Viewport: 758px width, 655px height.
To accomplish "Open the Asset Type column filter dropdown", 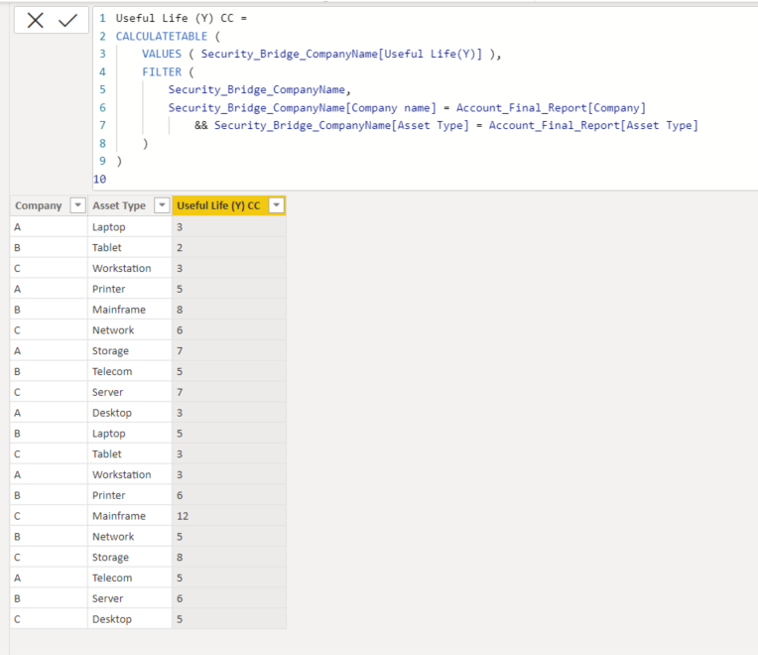I will [x=162, y=205].
